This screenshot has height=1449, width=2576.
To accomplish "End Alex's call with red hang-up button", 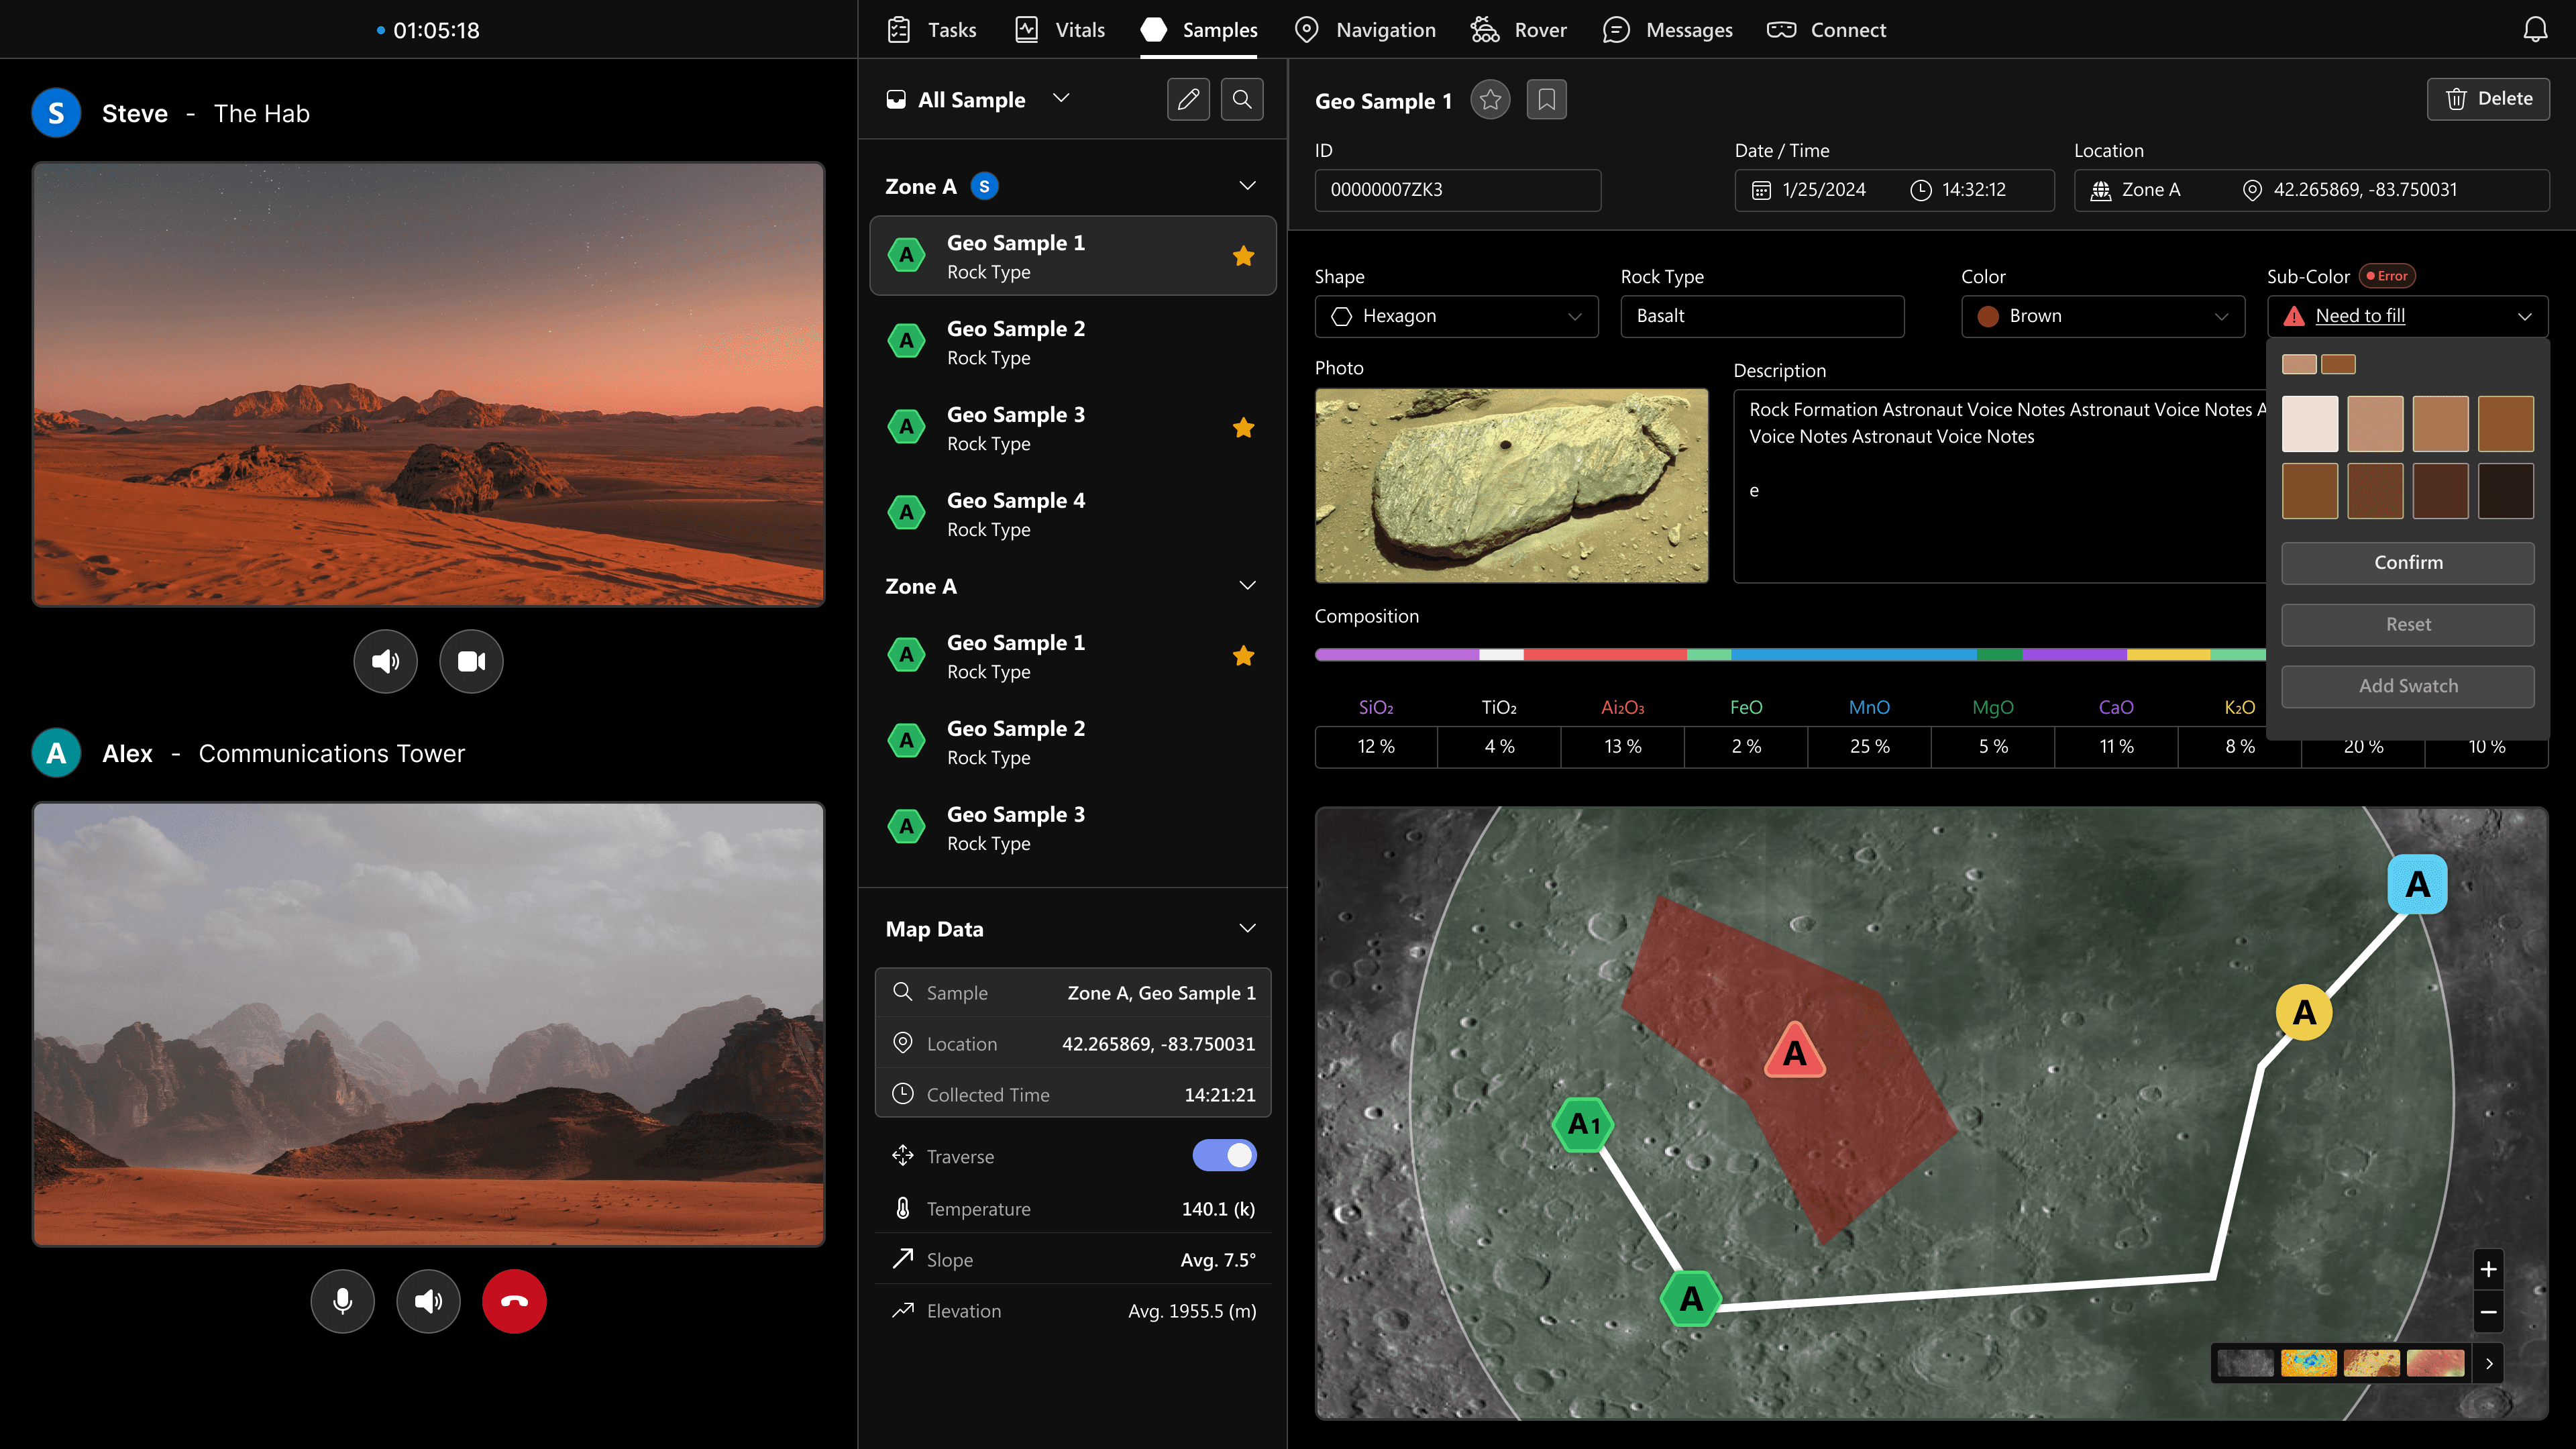I will (x=514, y=1301).
